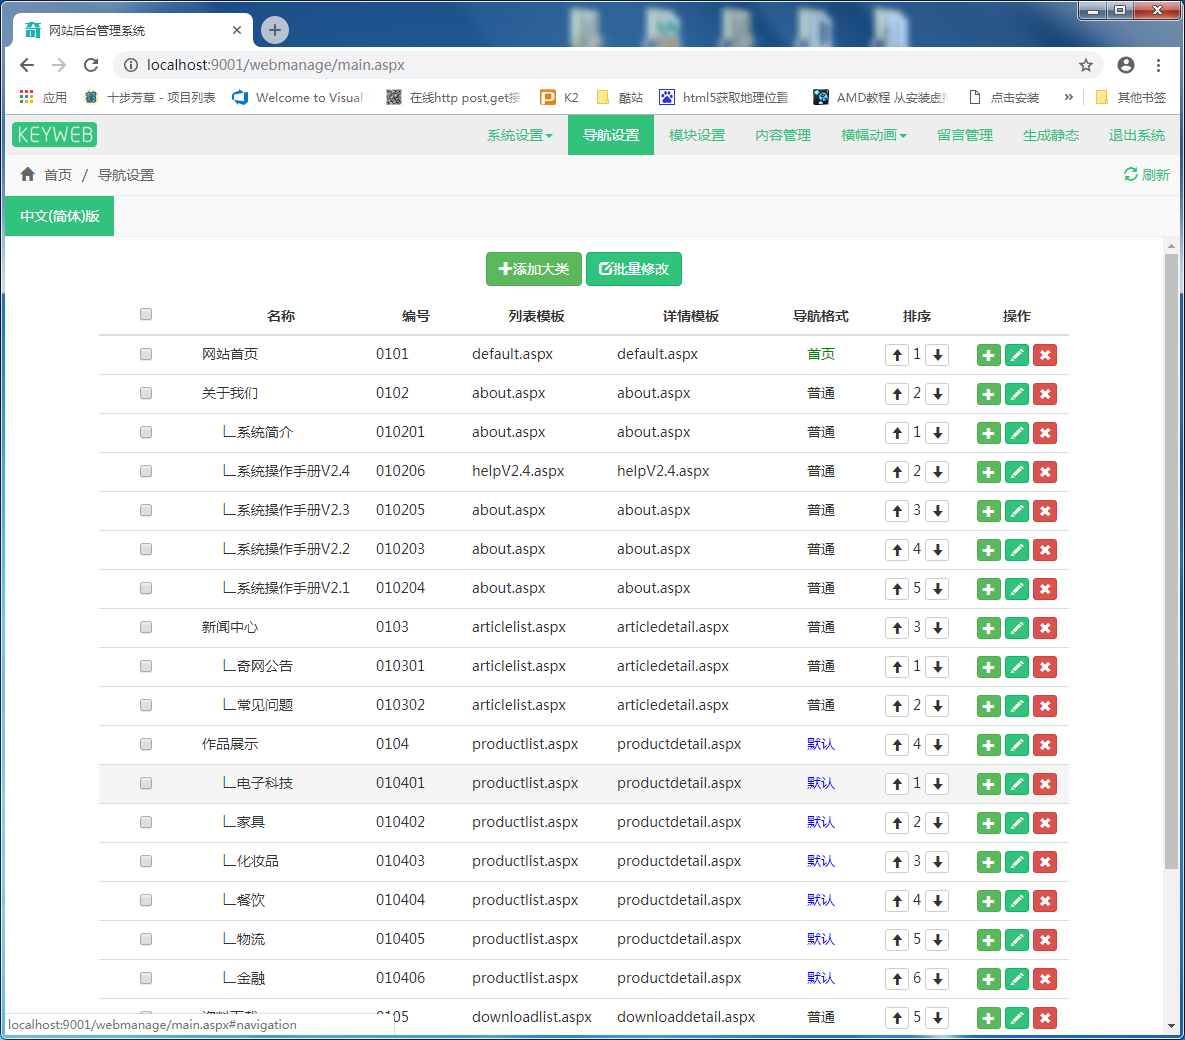
Task: Open the Welcome to Visual bookmark
Action: pos(298,97)
